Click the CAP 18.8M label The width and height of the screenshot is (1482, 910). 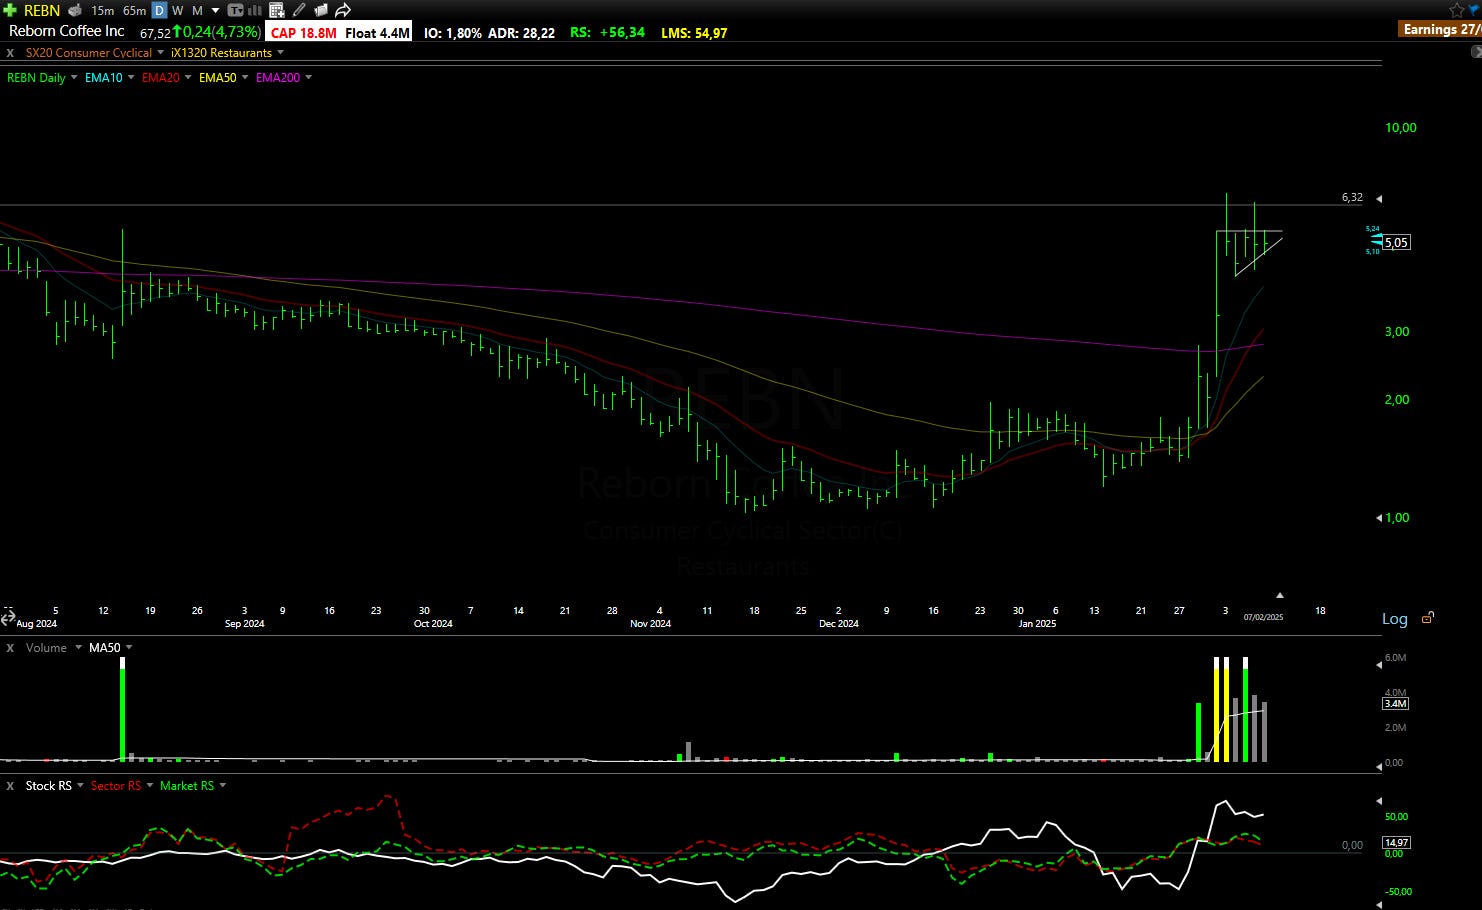(x=303, y=33)
